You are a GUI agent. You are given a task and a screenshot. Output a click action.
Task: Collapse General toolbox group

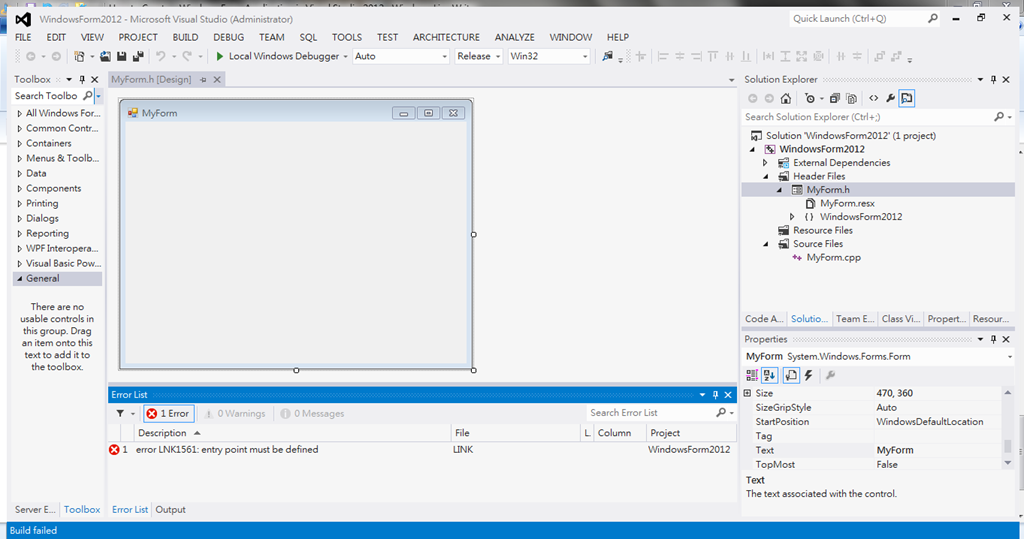20,278
